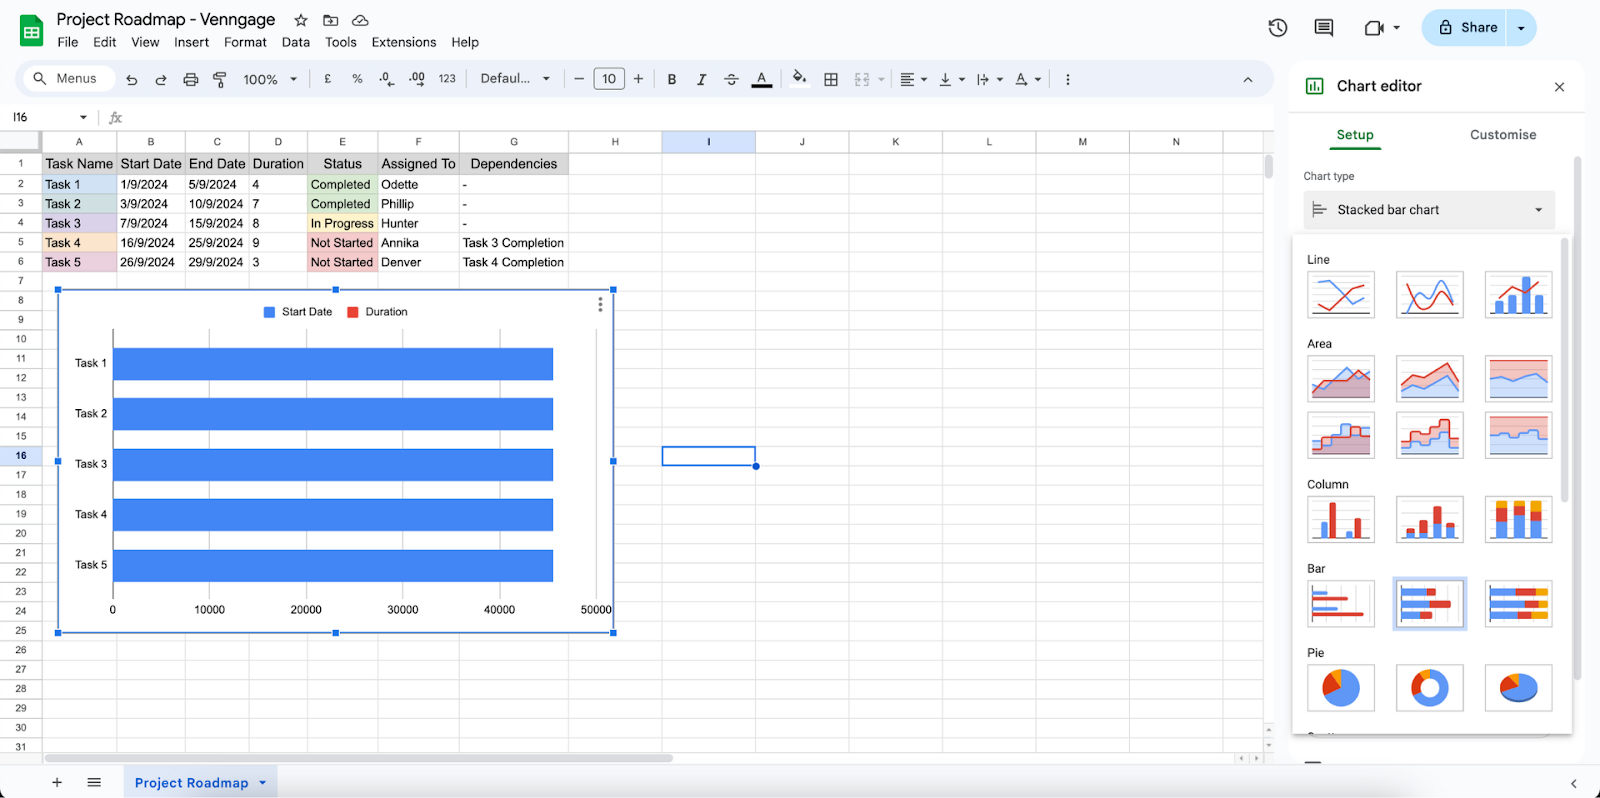Click the font size field
This screenshot has height=798, width=1600.
click(x=609, y=79)
